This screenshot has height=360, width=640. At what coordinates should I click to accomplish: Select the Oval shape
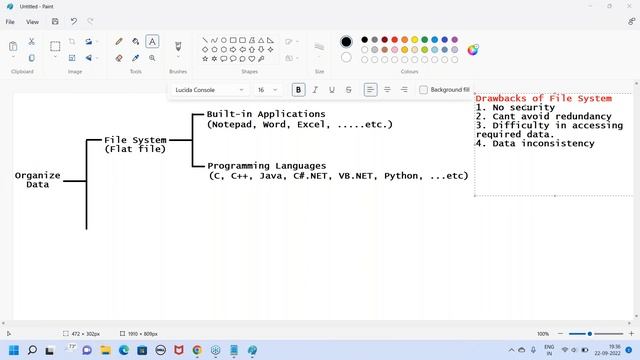pos(224,40)
